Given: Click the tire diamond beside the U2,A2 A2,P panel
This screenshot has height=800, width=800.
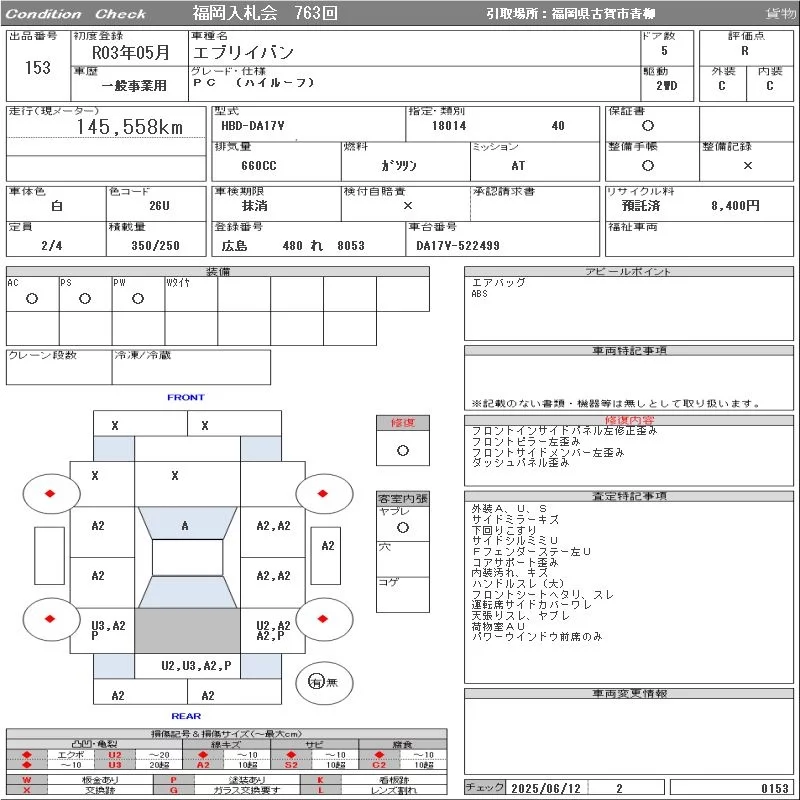Looking at the screenshot, I should point(322,619).
